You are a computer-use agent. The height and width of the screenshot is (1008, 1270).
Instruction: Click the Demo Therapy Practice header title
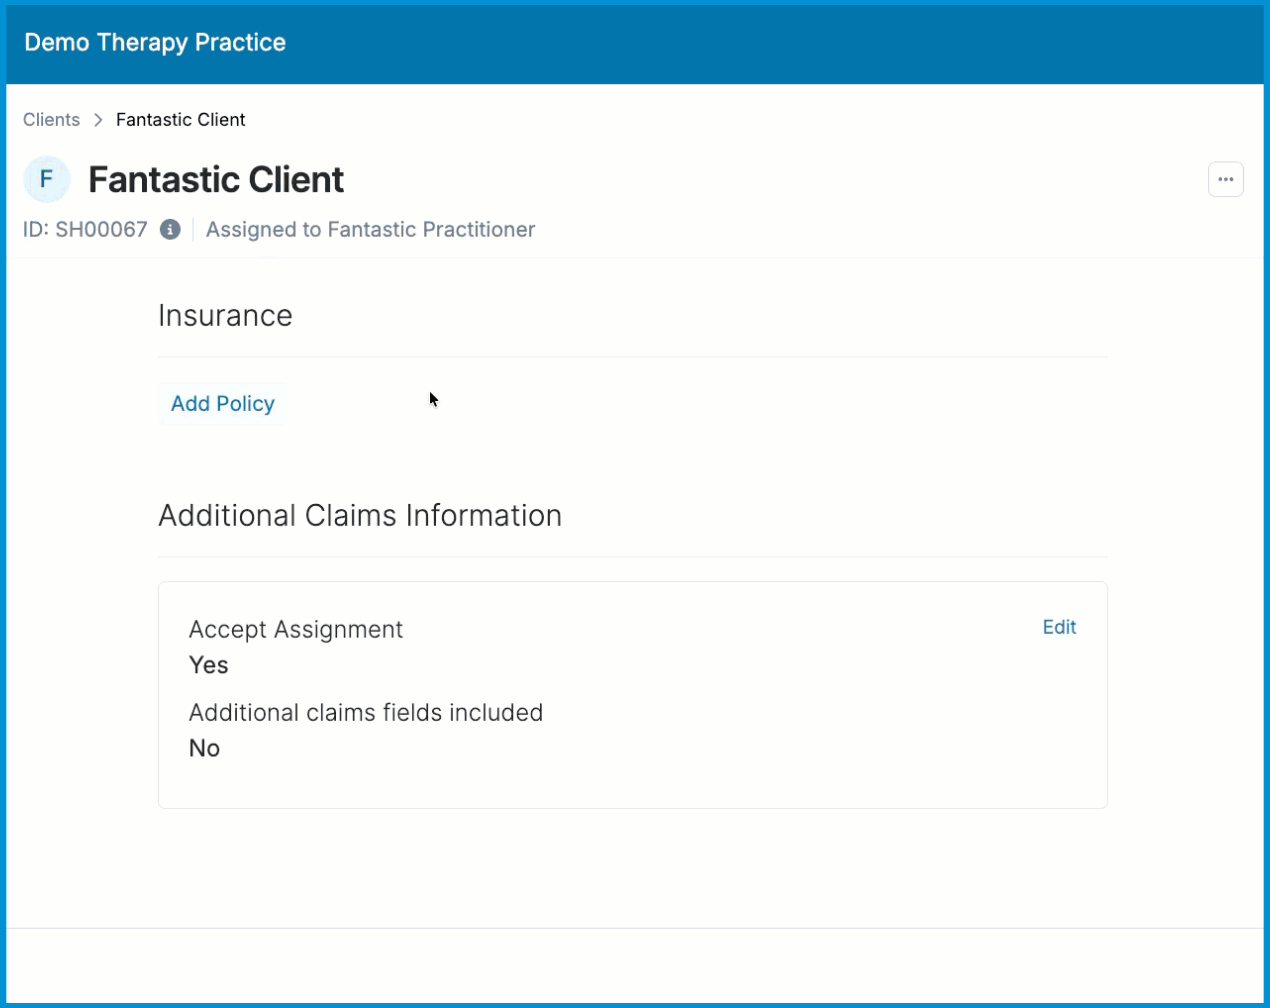pos(155,42)
